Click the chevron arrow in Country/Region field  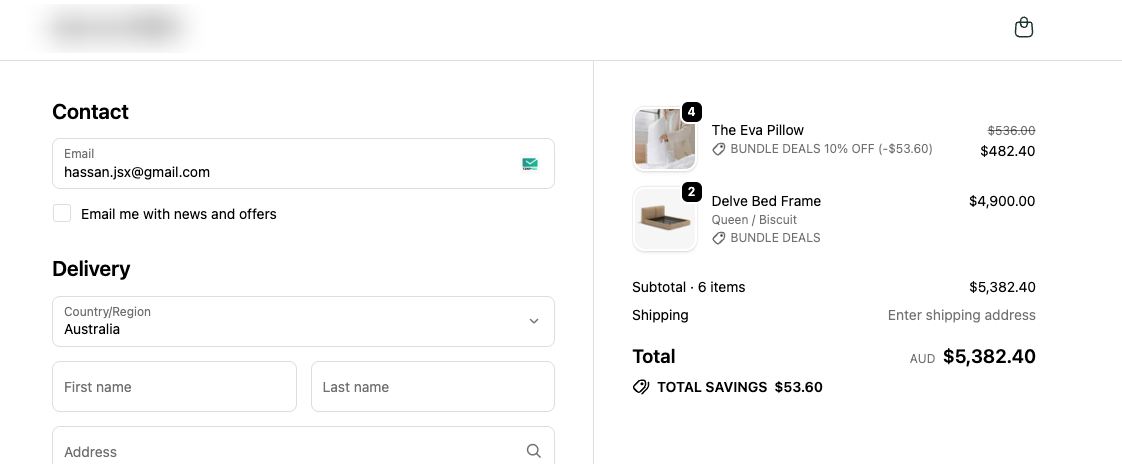[x=534, y=321]
